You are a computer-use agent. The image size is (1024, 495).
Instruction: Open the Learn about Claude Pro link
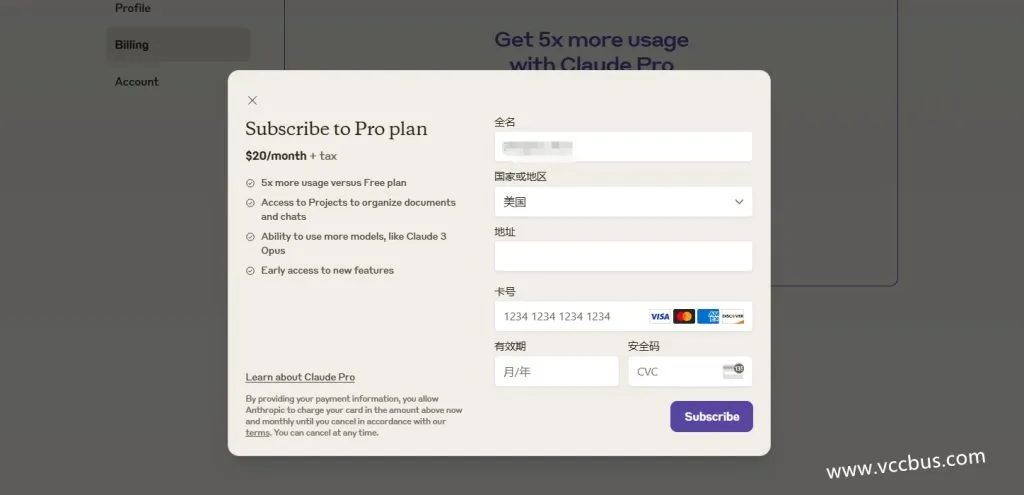[300, 377]
